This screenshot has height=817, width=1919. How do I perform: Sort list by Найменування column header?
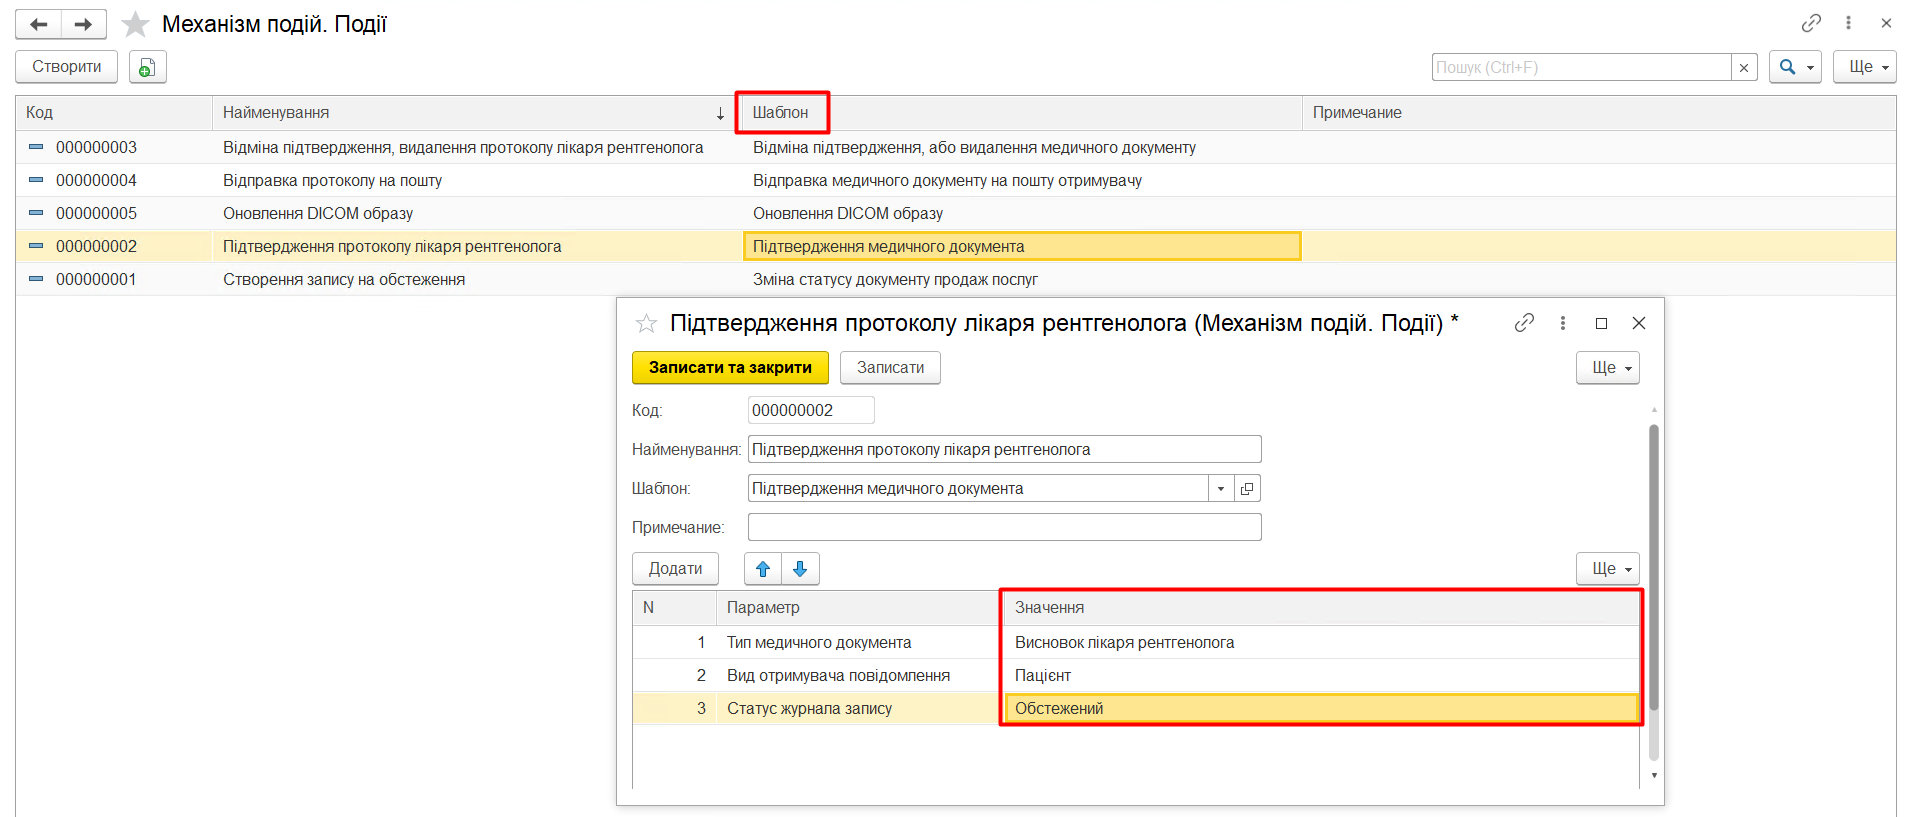(x=470, y=113)
